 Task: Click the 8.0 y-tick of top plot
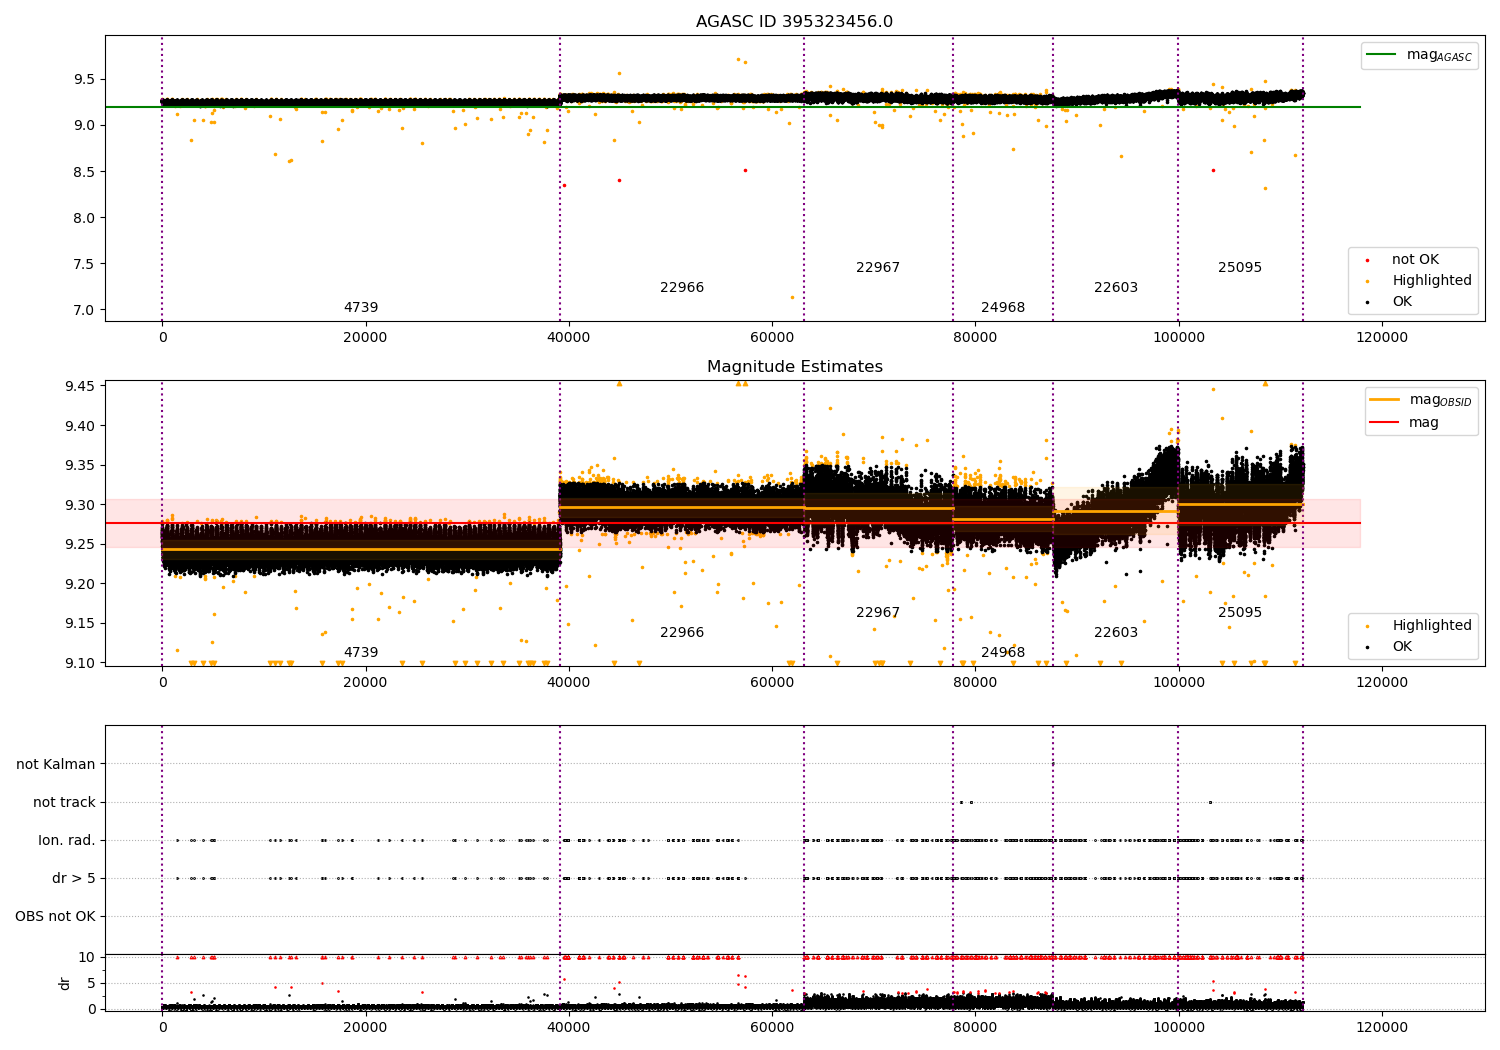[x=85, y=218]
